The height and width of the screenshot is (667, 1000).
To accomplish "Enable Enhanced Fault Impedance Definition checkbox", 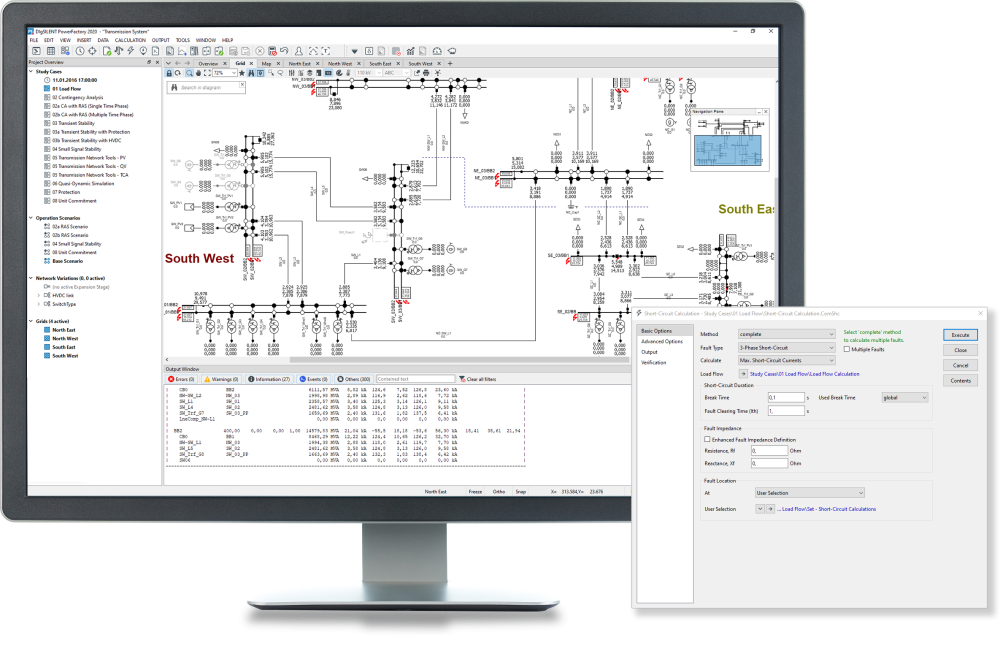I will (707, 439).
